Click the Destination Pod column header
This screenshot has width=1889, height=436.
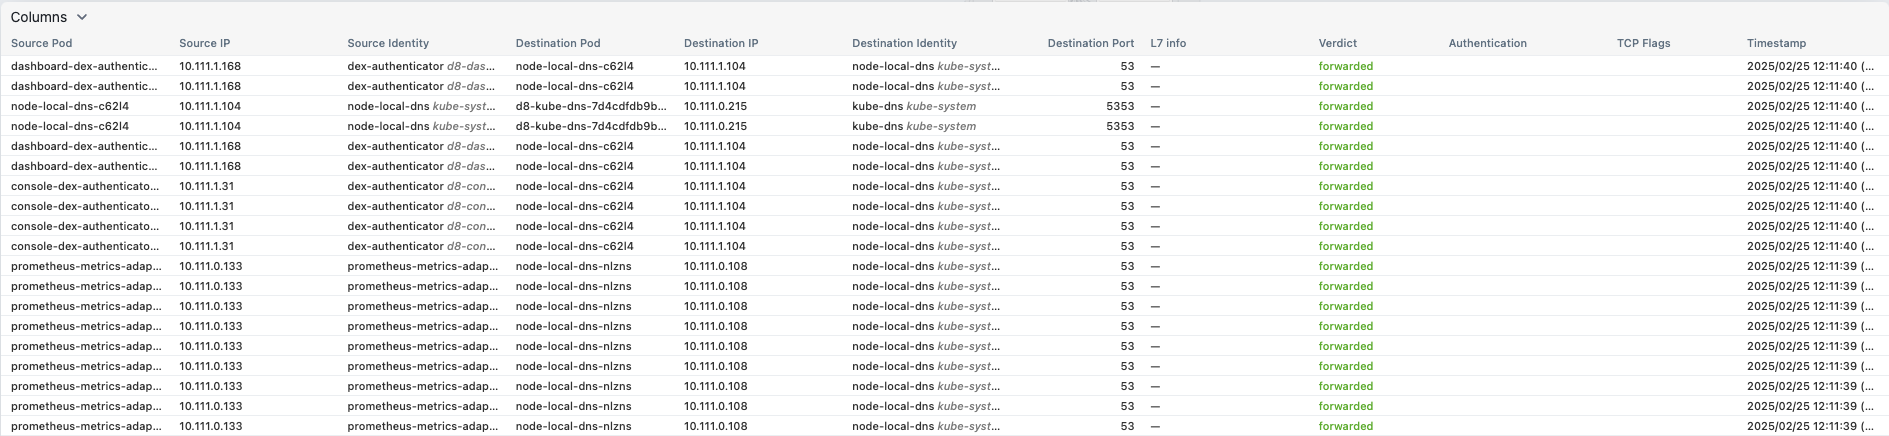557,43
